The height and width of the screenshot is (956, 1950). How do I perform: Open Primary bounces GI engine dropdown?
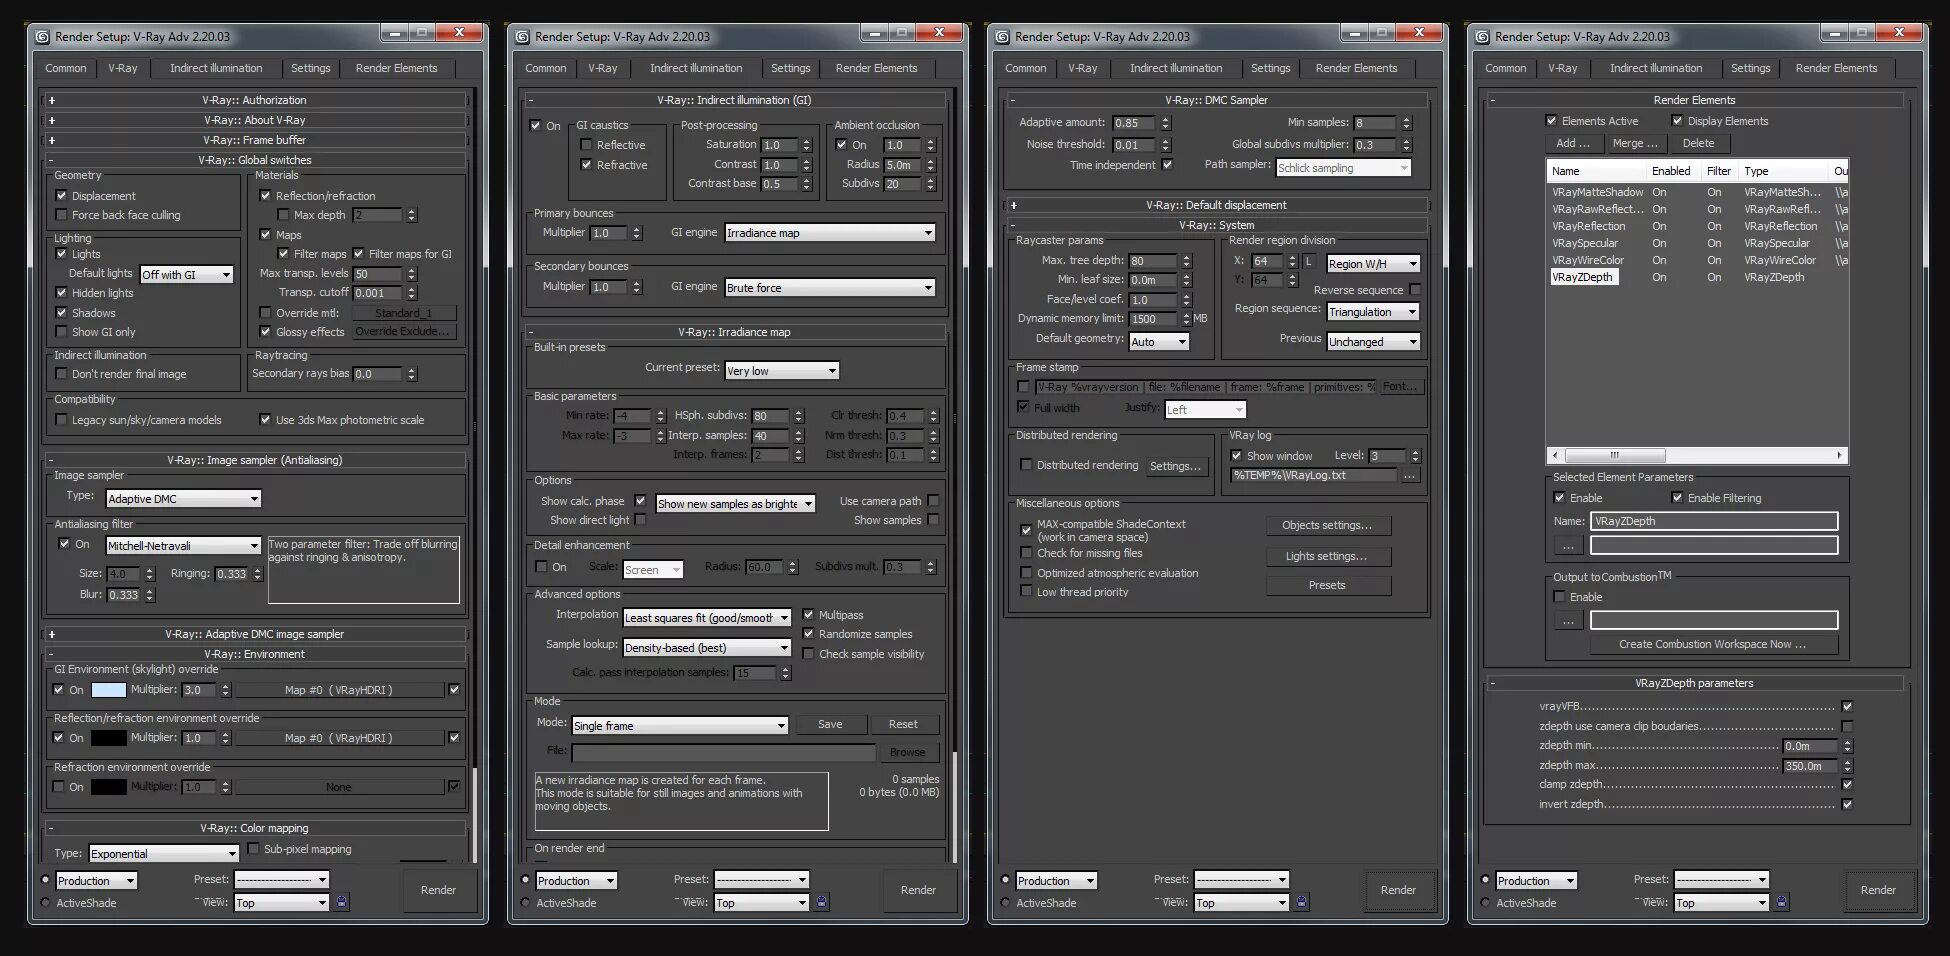coord(830,233)
